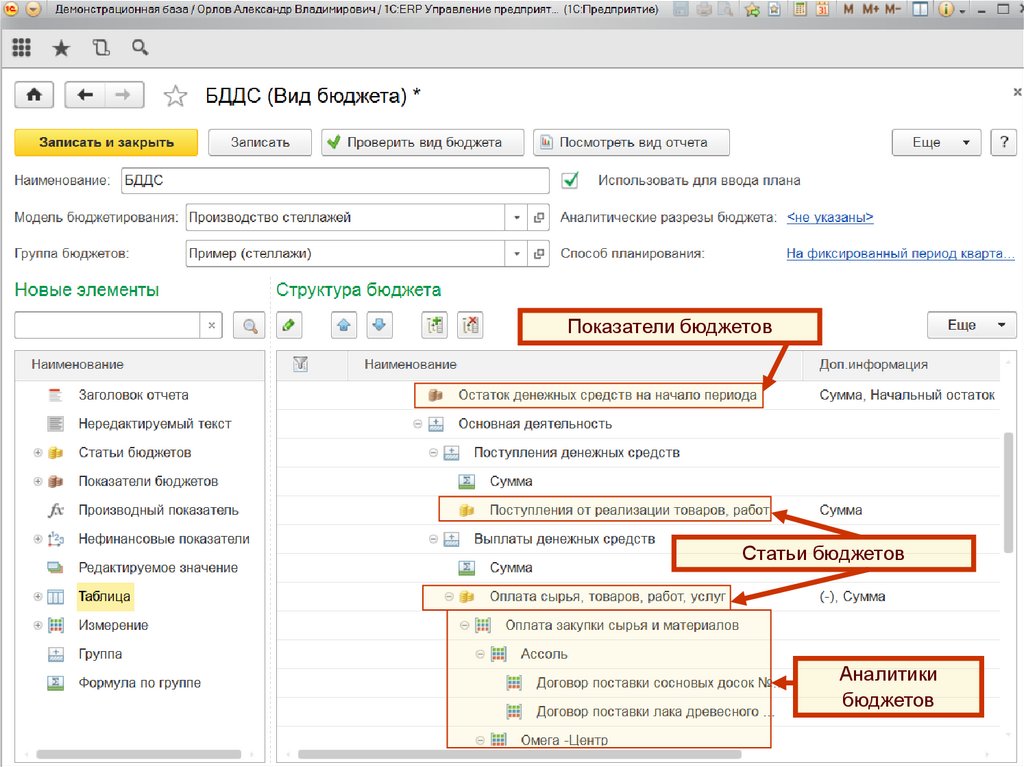Move element up with arrow icon
This screenshot has width=1024, height=767.
344,325
